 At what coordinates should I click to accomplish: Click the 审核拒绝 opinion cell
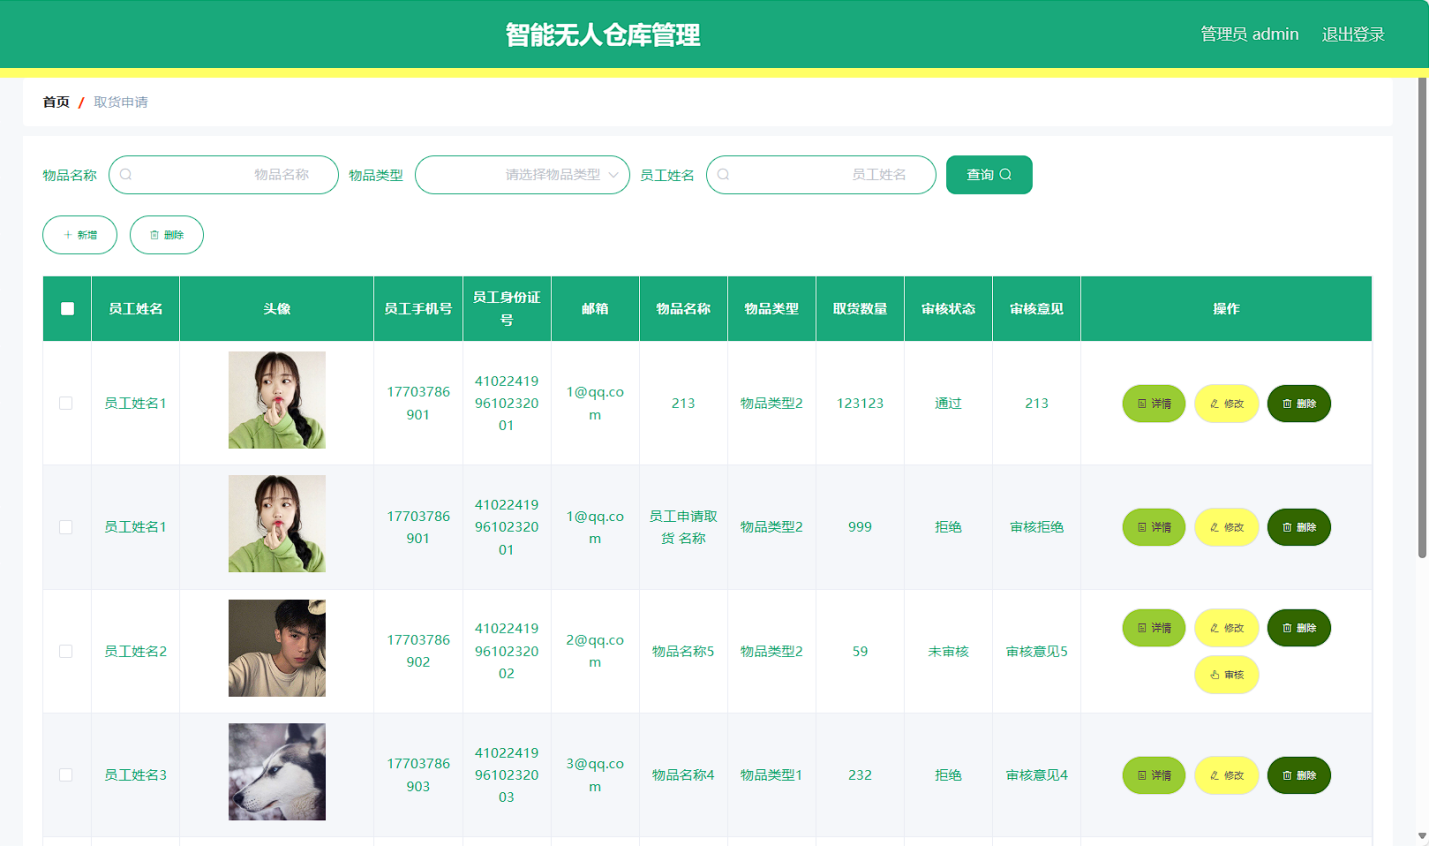[x=1036, y=527]
